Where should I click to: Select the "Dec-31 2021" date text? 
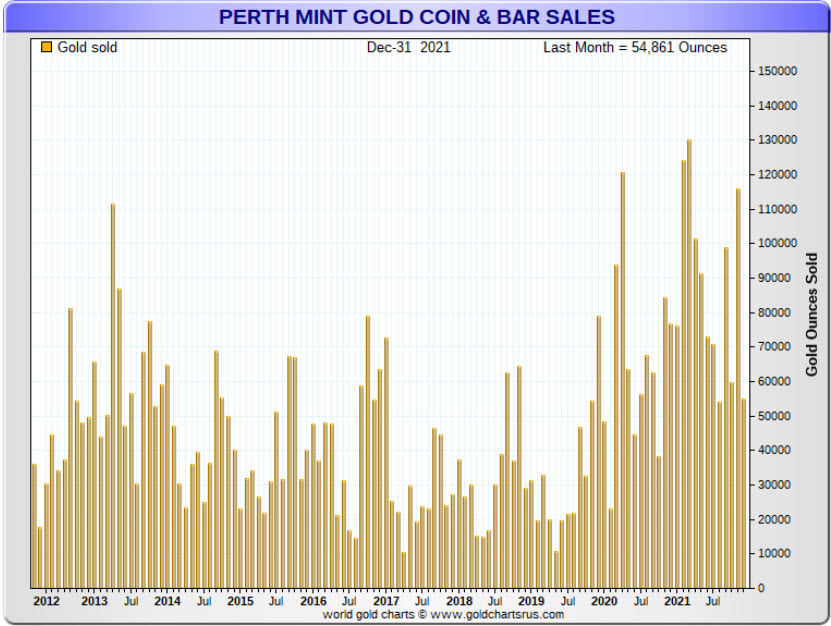(x=409, y=47)
